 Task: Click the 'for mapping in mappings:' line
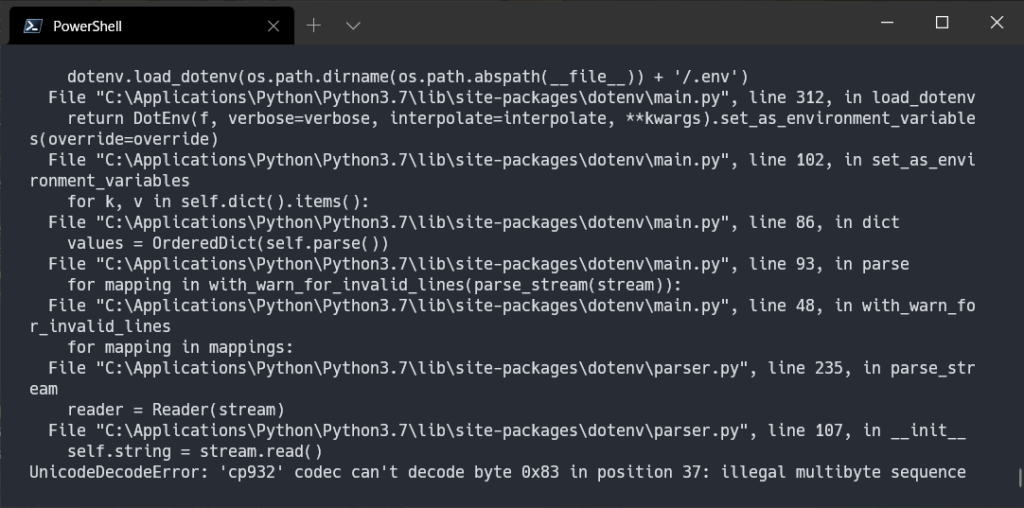(180, 347)
